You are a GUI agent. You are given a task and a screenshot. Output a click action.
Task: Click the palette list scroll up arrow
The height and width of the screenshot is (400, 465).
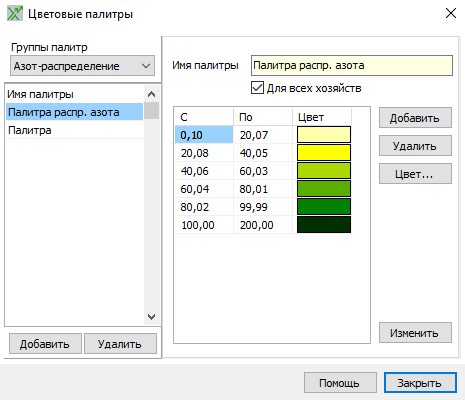[151, 94]
